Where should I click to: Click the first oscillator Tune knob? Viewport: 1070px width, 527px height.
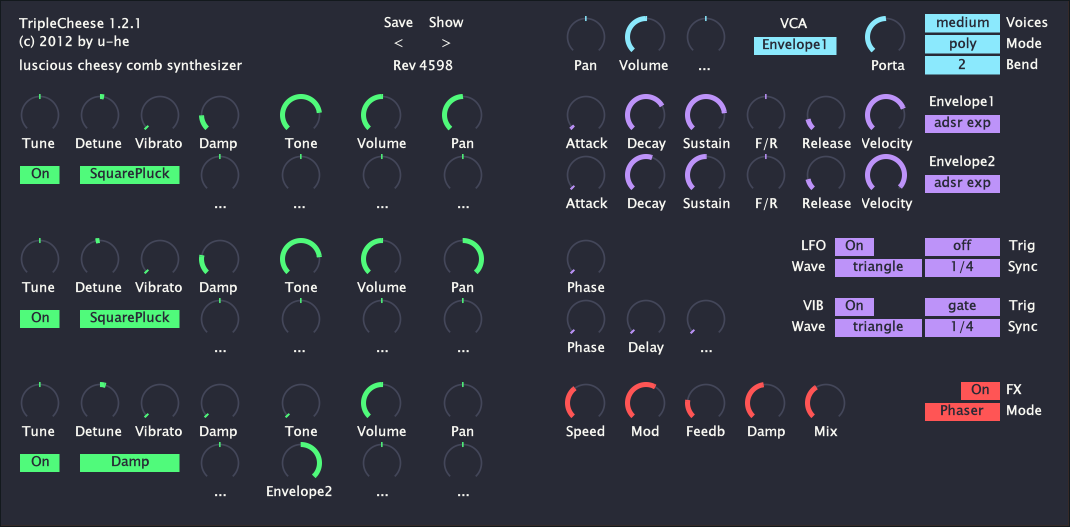click(40, 114)
